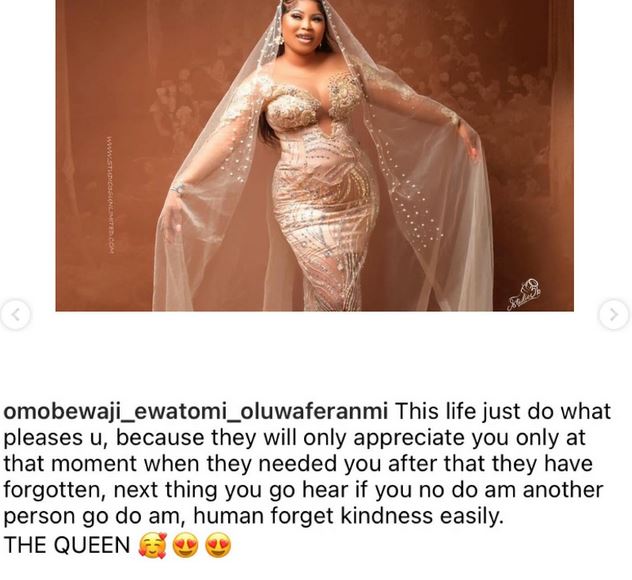
Task: Click the caption line starting "pleases u, because"
Action: click(294, 439)
